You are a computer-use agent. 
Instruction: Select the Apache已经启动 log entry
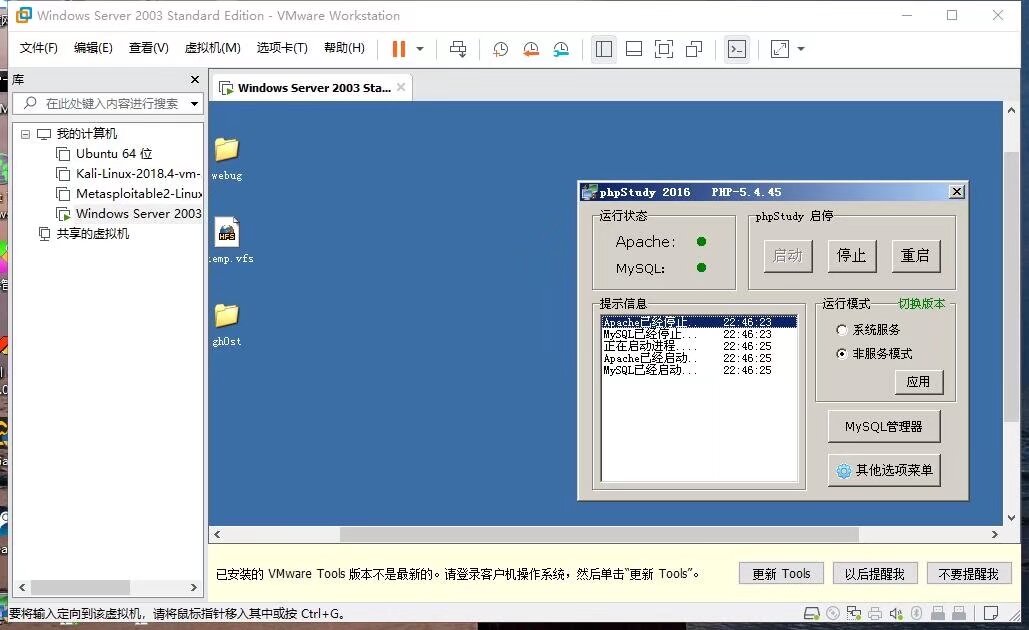[x=699, y=358]
